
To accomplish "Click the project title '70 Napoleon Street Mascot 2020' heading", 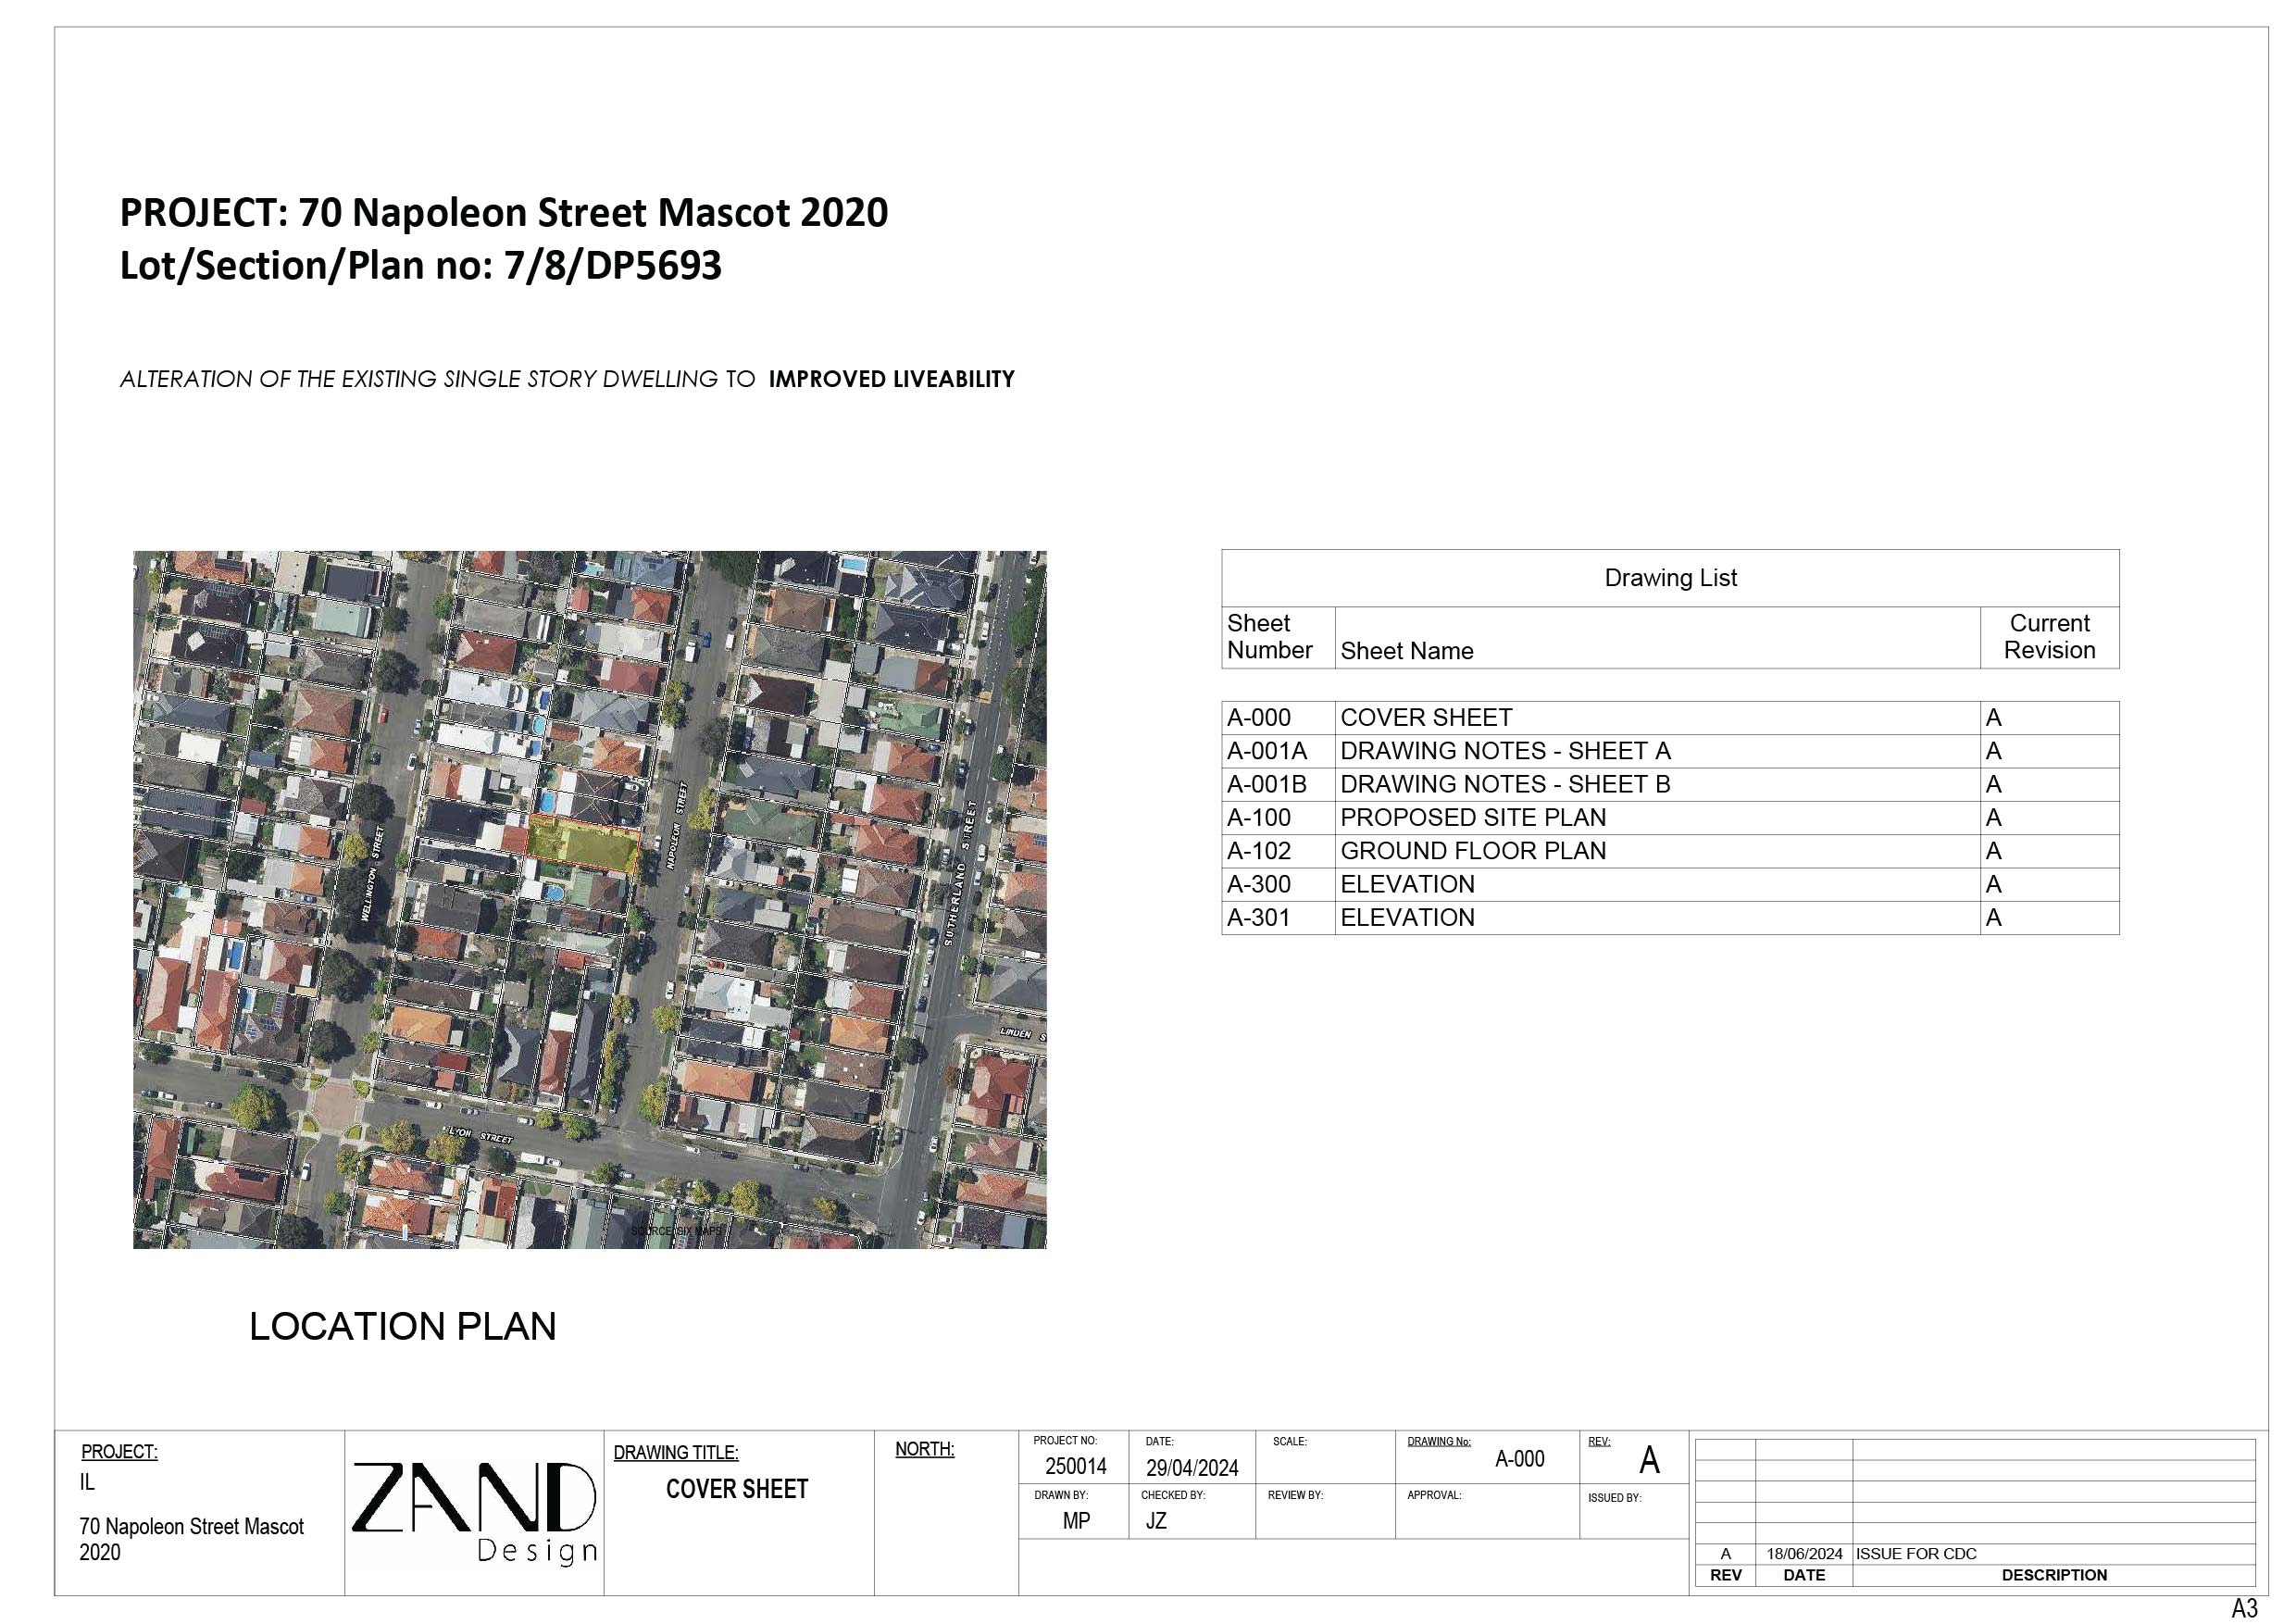I will tap(504, 213).
